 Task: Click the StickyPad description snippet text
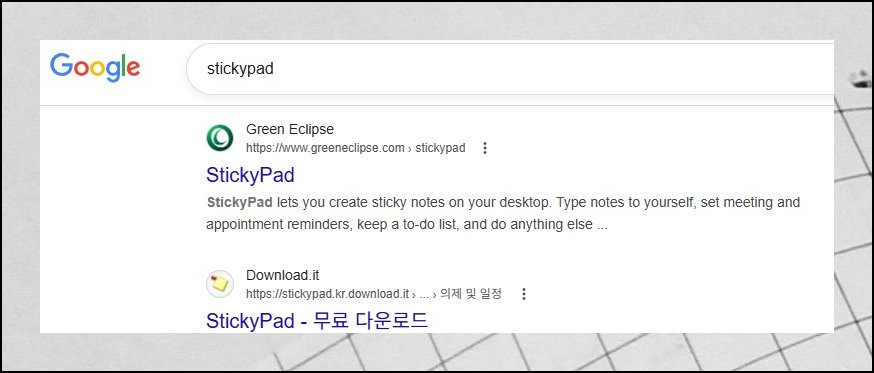pos(503,214)
